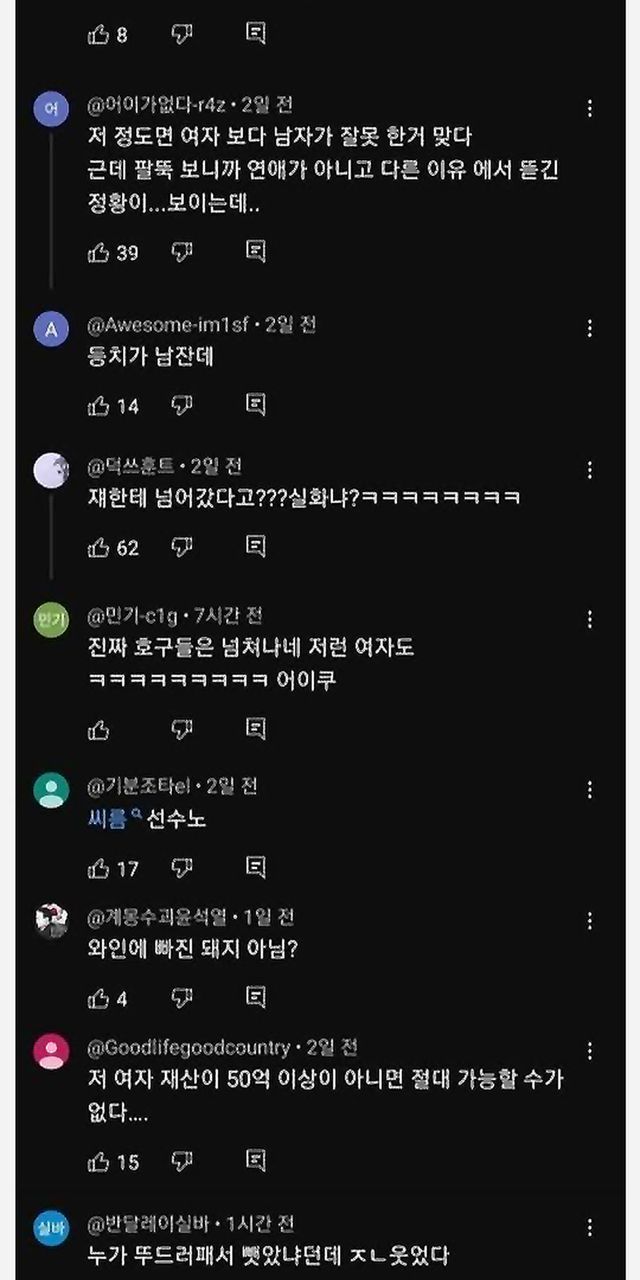
Task: Open the @민기-c1g green profile avatar
Action: pyautogui.click(x=51, y=620)
